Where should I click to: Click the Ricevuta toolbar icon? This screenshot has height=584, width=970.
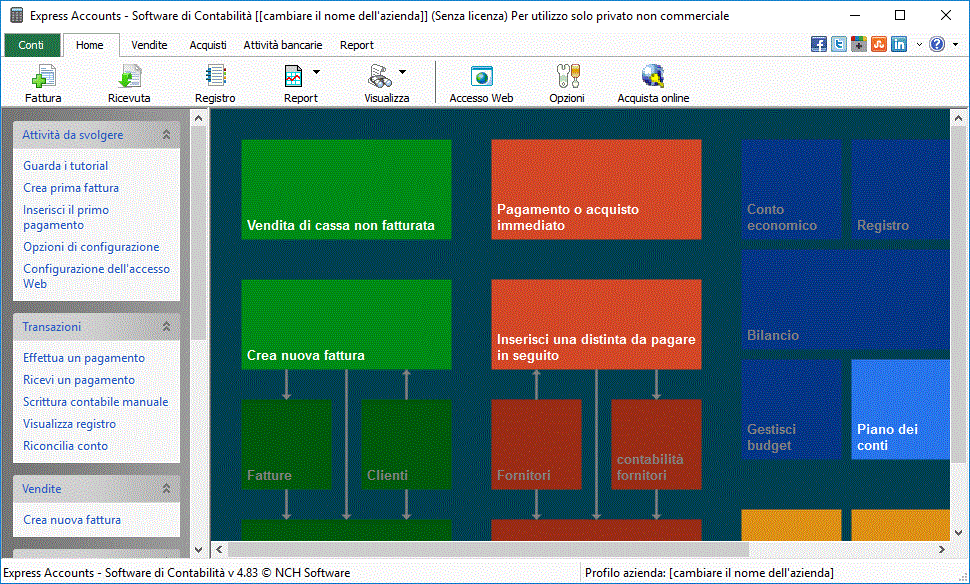coord(129,77)
